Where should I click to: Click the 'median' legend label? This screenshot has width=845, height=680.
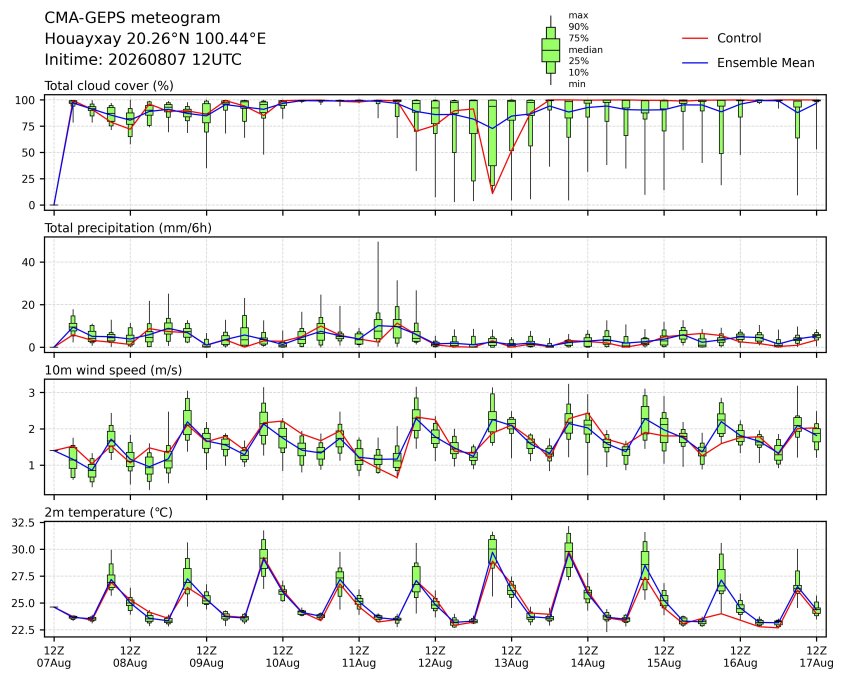[x=585, y=50]
